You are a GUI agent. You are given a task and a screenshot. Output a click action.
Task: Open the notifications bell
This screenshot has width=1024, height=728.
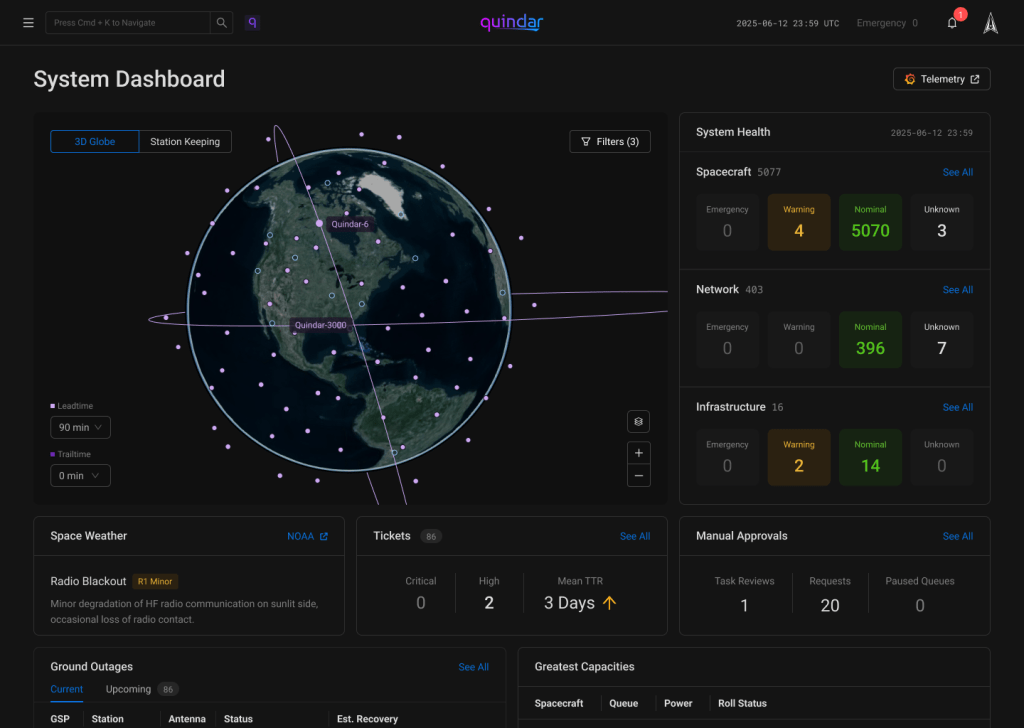[x=952, y=23]
